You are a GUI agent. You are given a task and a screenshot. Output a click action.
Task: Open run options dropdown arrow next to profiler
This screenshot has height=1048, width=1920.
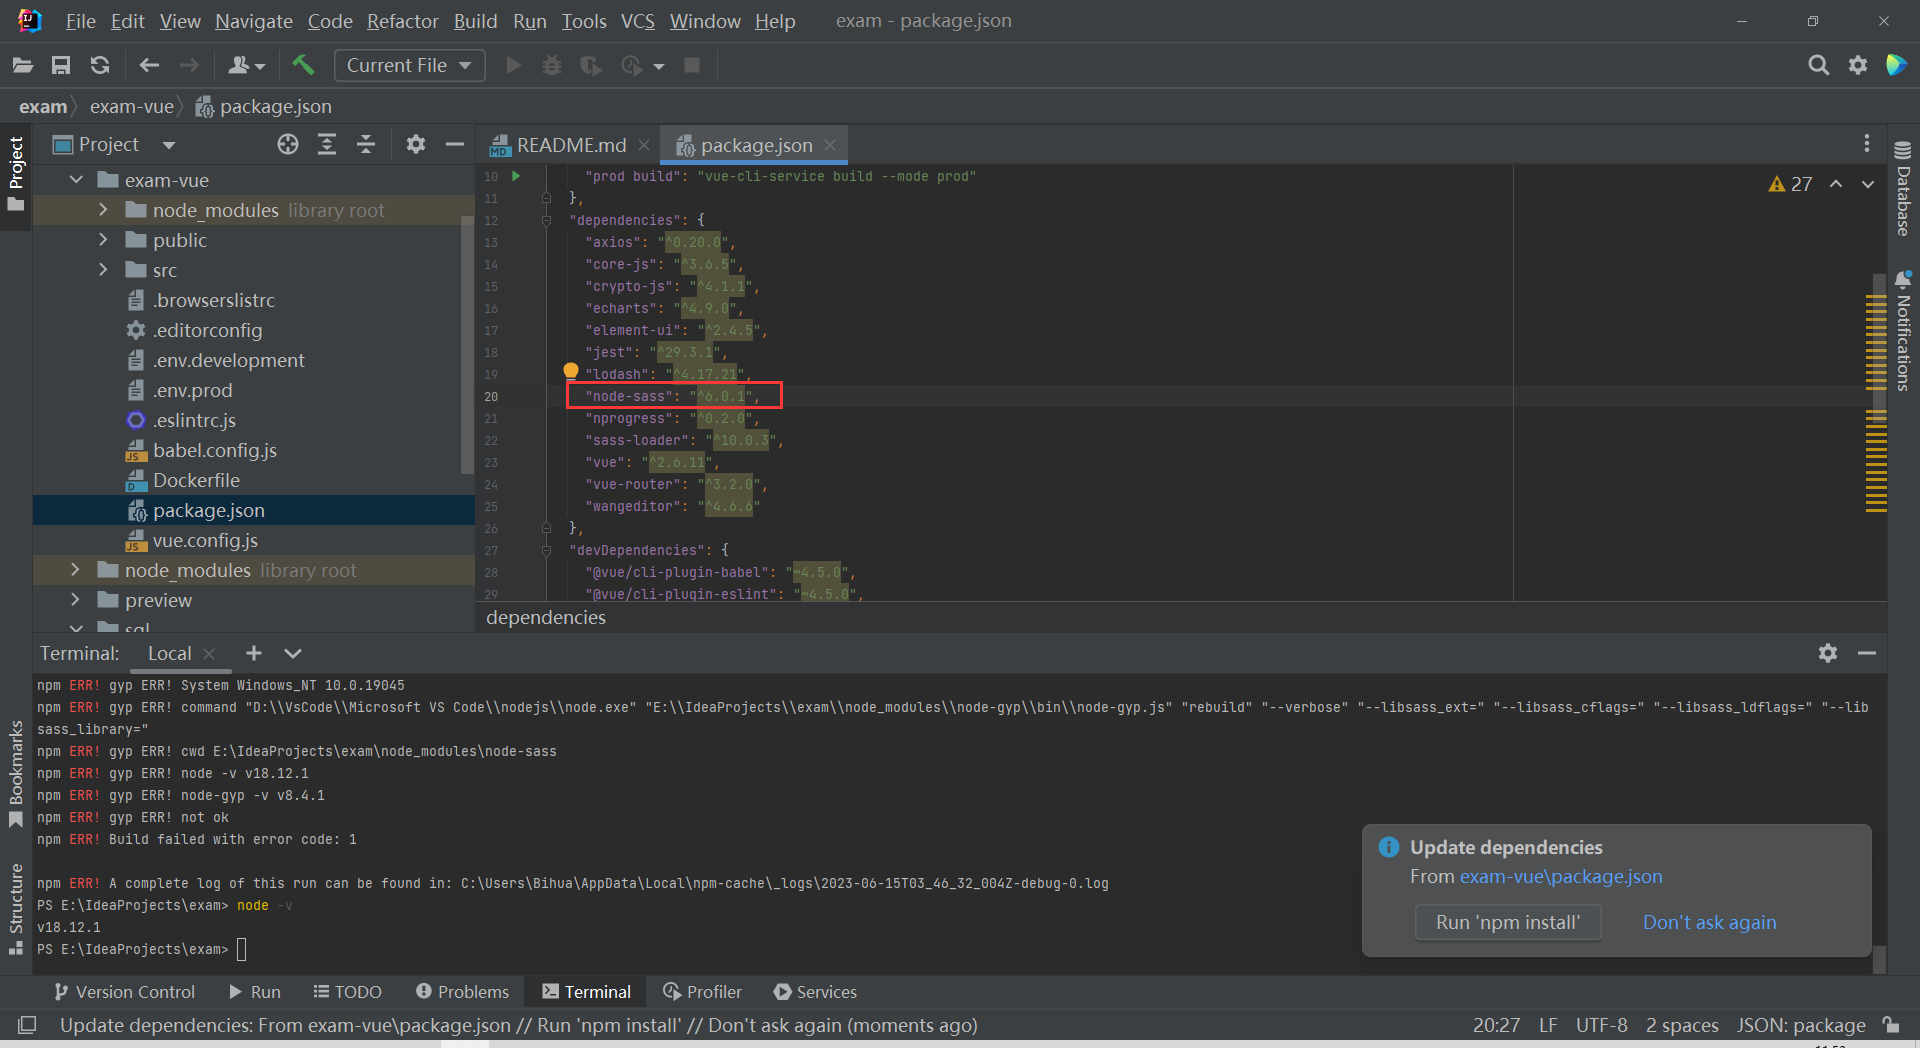pyautogui.click(x=659, y=66)
